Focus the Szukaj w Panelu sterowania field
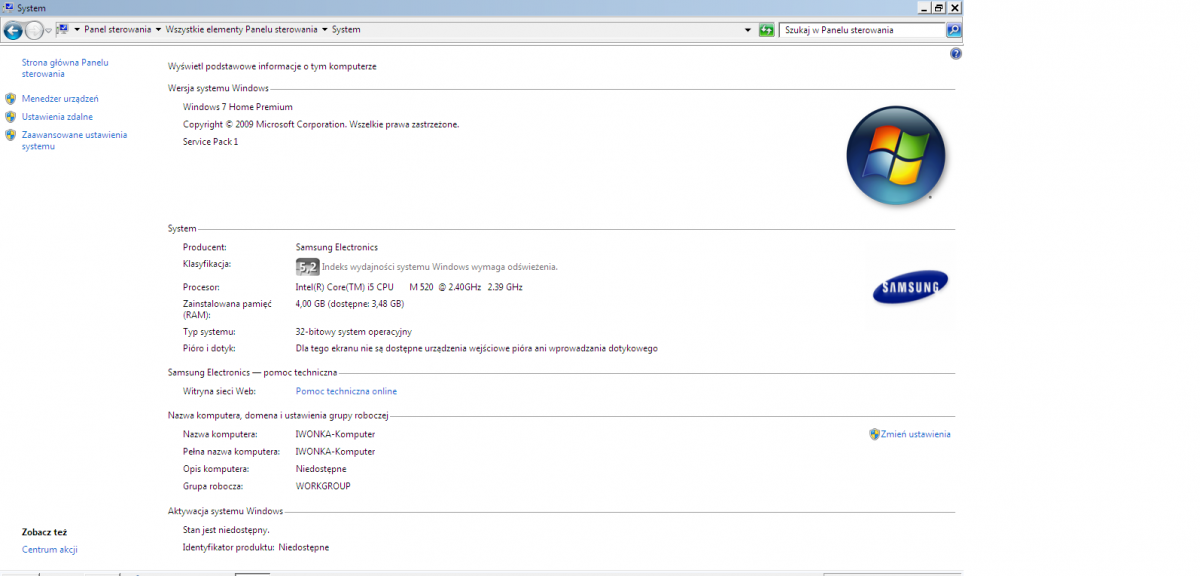 click(x=862, y=30)
